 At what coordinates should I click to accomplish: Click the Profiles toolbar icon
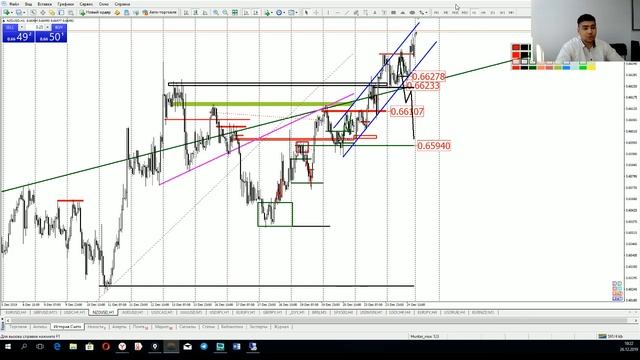18,12
